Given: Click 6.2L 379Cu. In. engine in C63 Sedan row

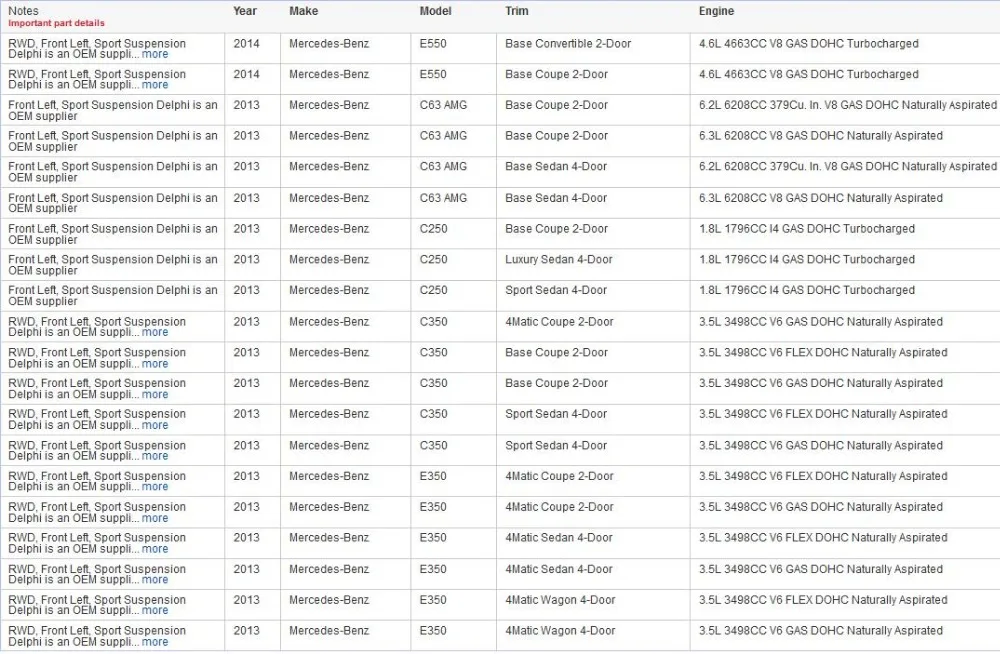Looking at the screenshot, I should (x=848, y=166).
